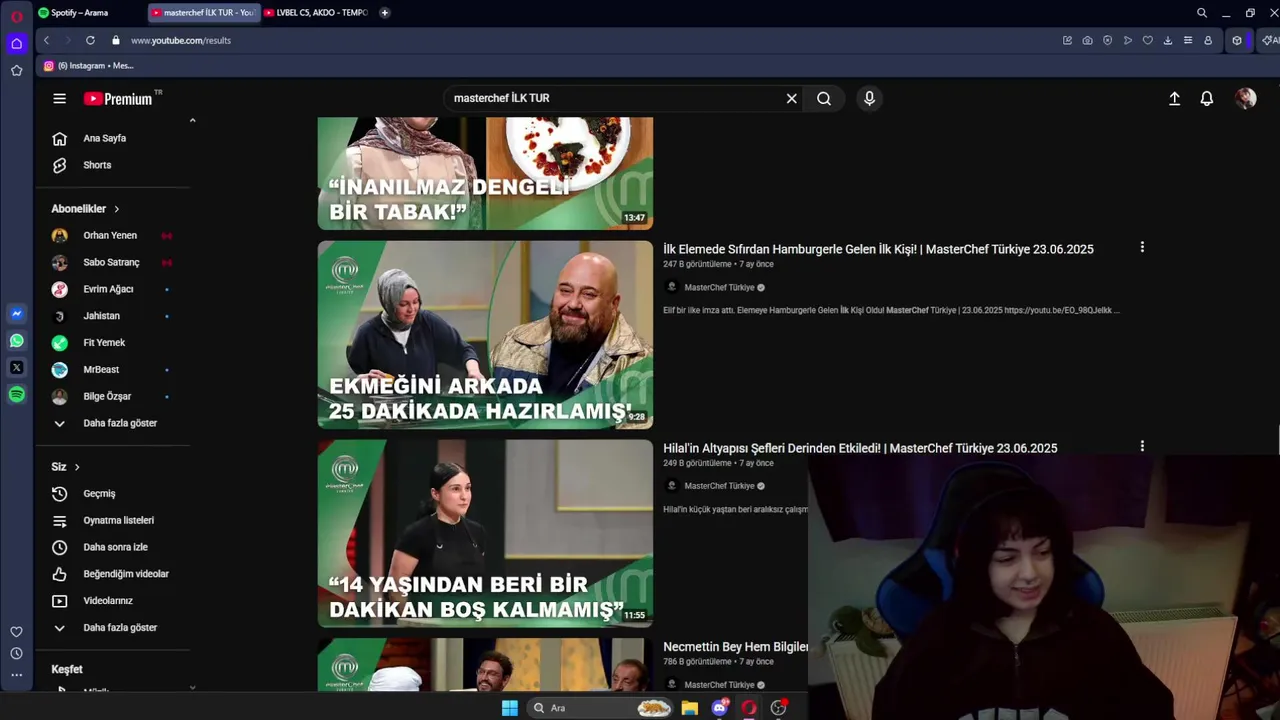1280x720 pixels.
Task: Open the upload/create icon in YouTube header
Action: [x=1174, y=98]
